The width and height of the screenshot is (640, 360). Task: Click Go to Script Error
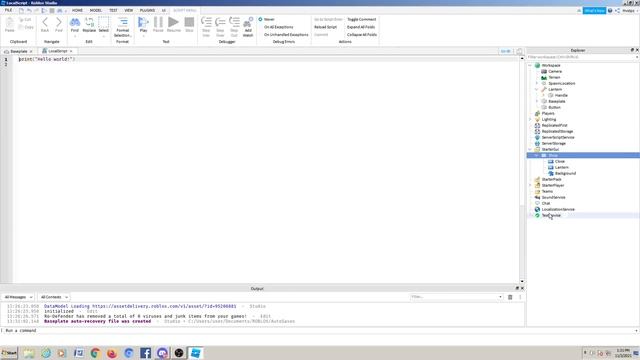(328, 19)
